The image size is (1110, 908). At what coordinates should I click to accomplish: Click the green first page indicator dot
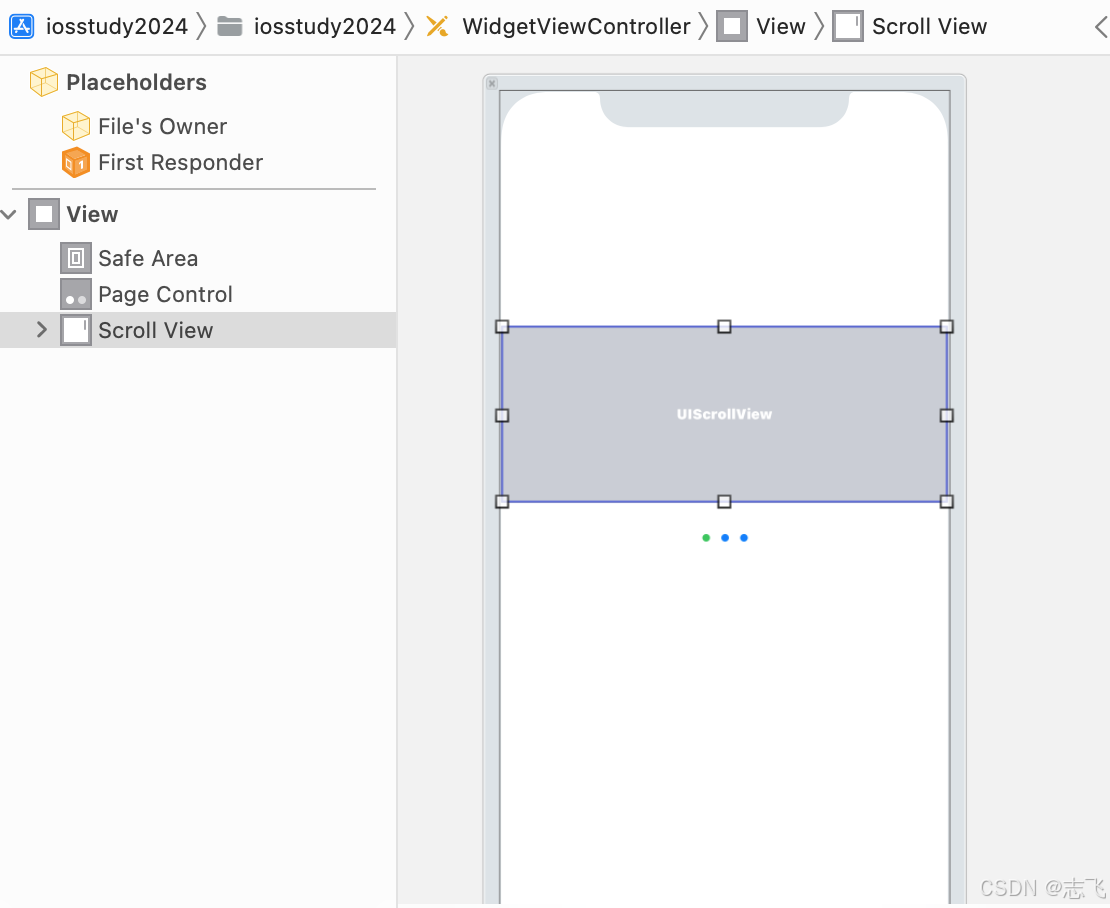[x=706, y=538]
